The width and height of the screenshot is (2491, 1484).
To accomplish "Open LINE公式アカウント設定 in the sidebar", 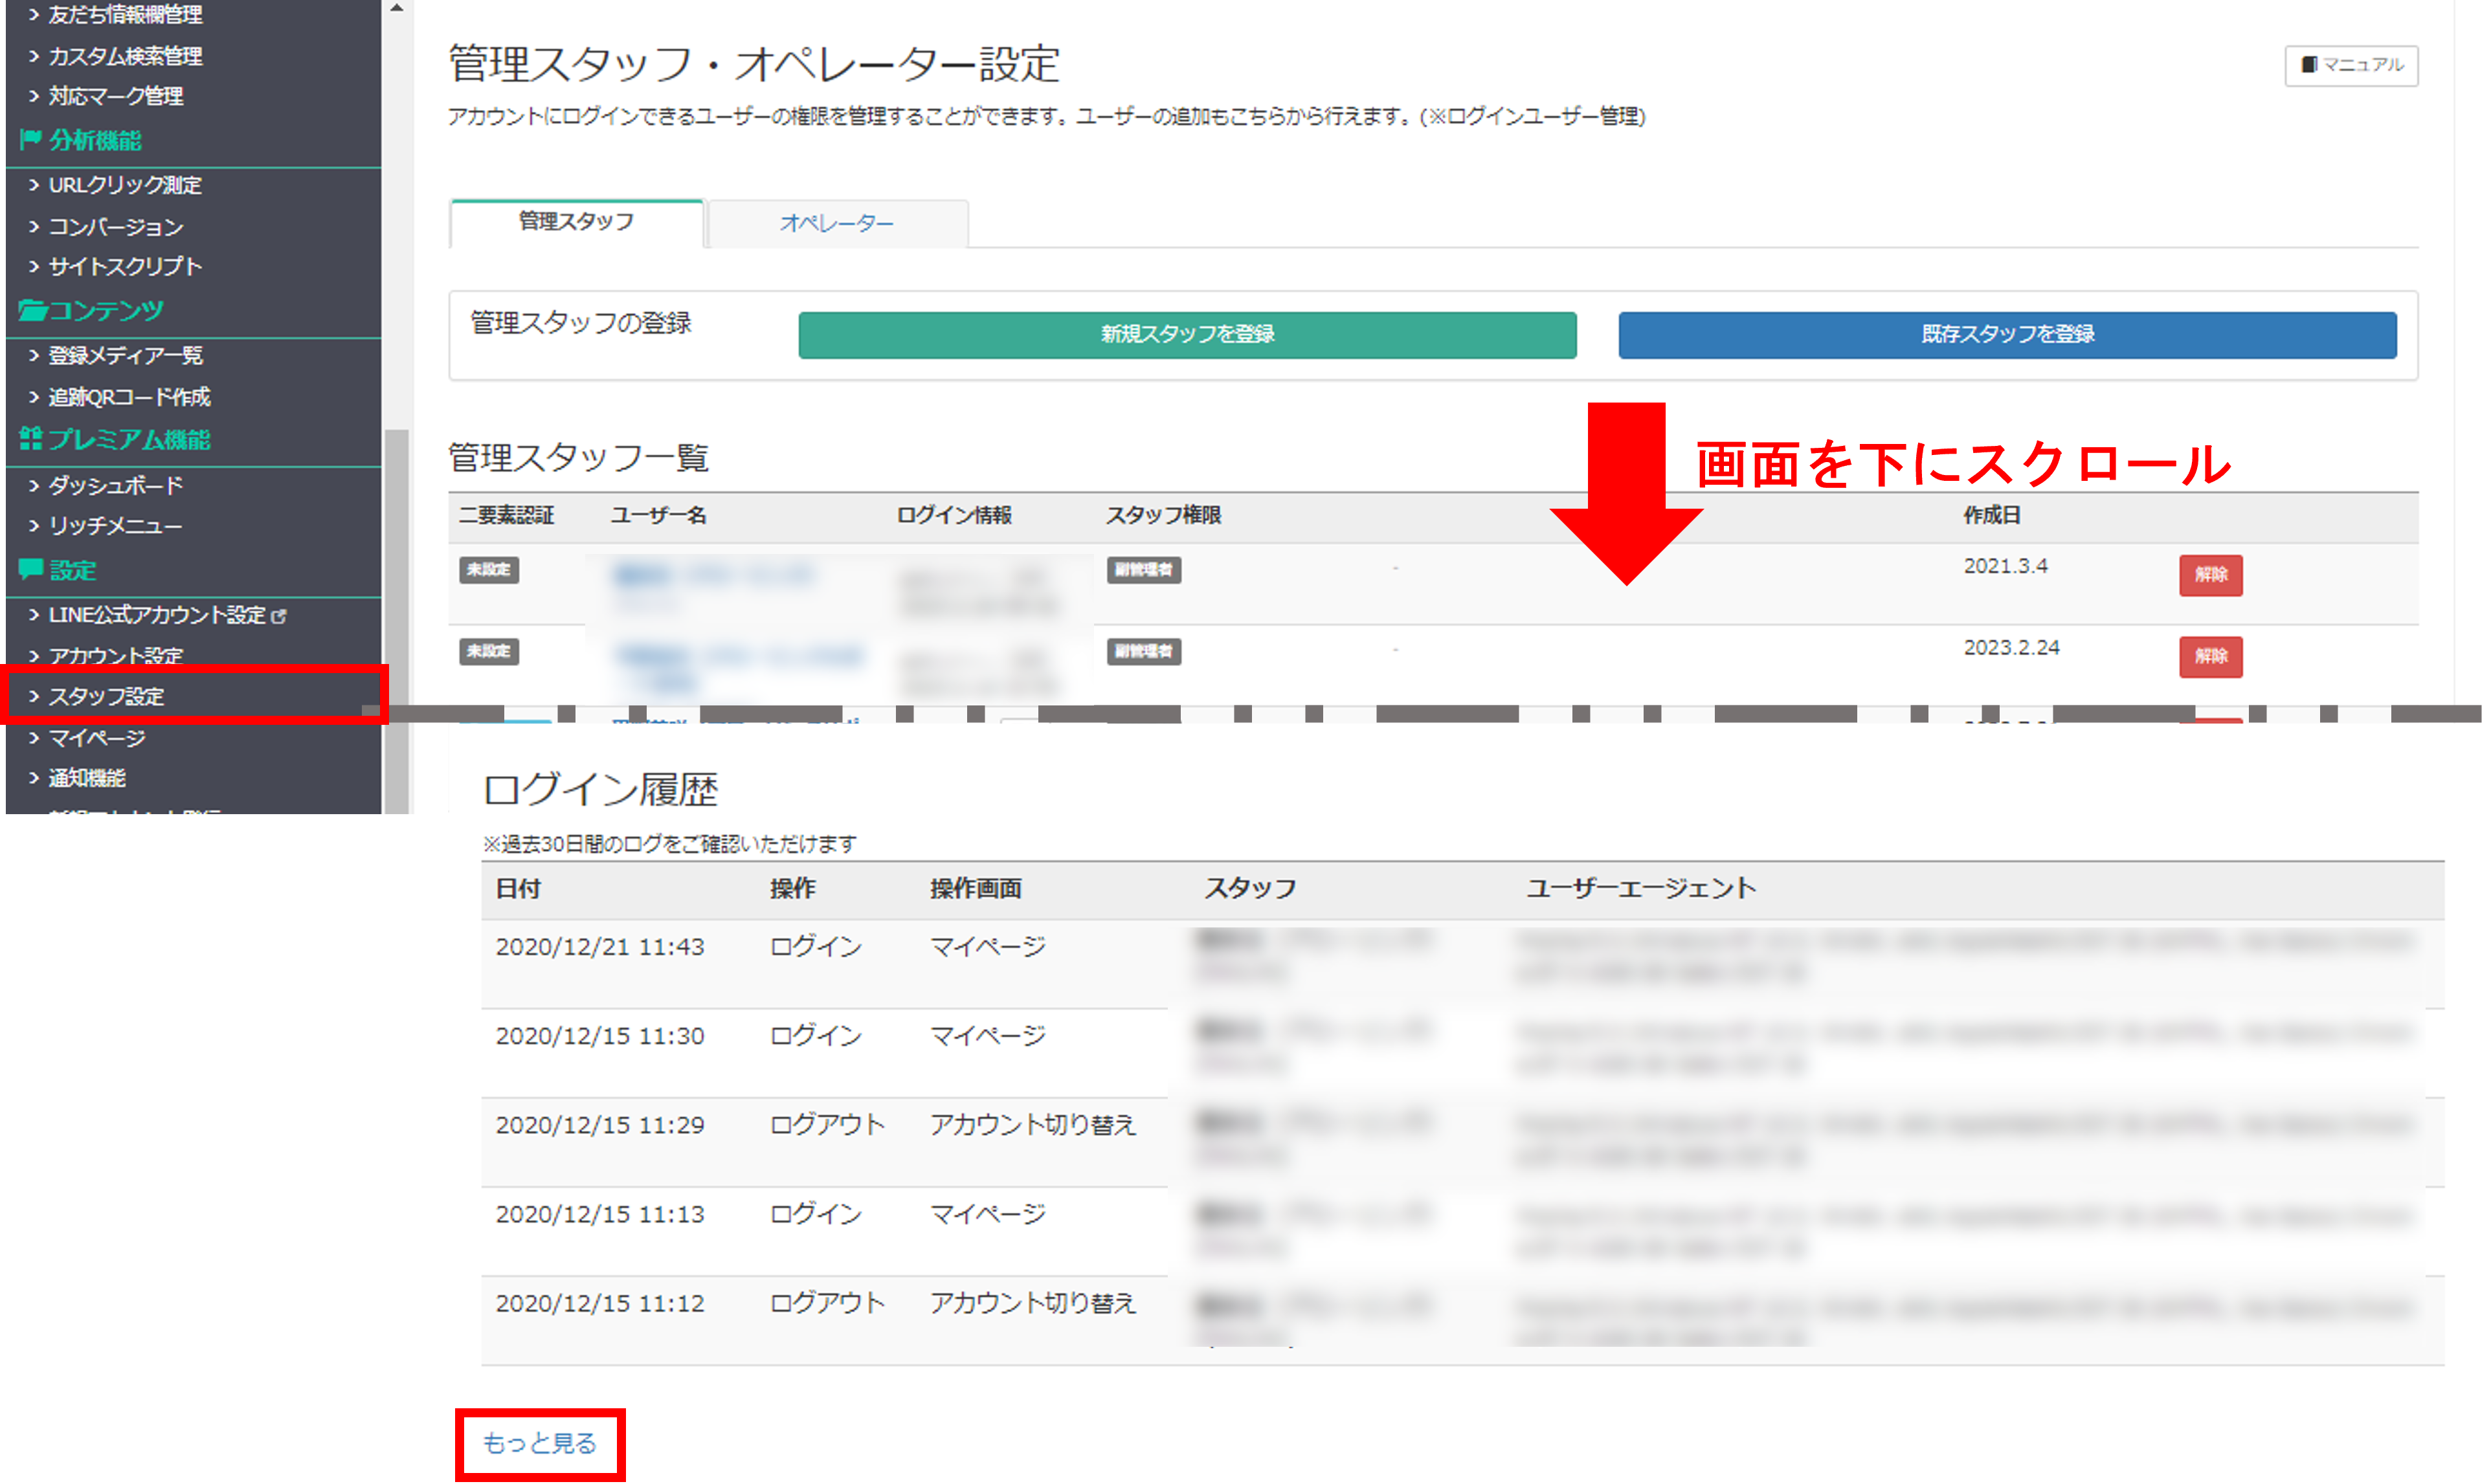I will 157,616.
